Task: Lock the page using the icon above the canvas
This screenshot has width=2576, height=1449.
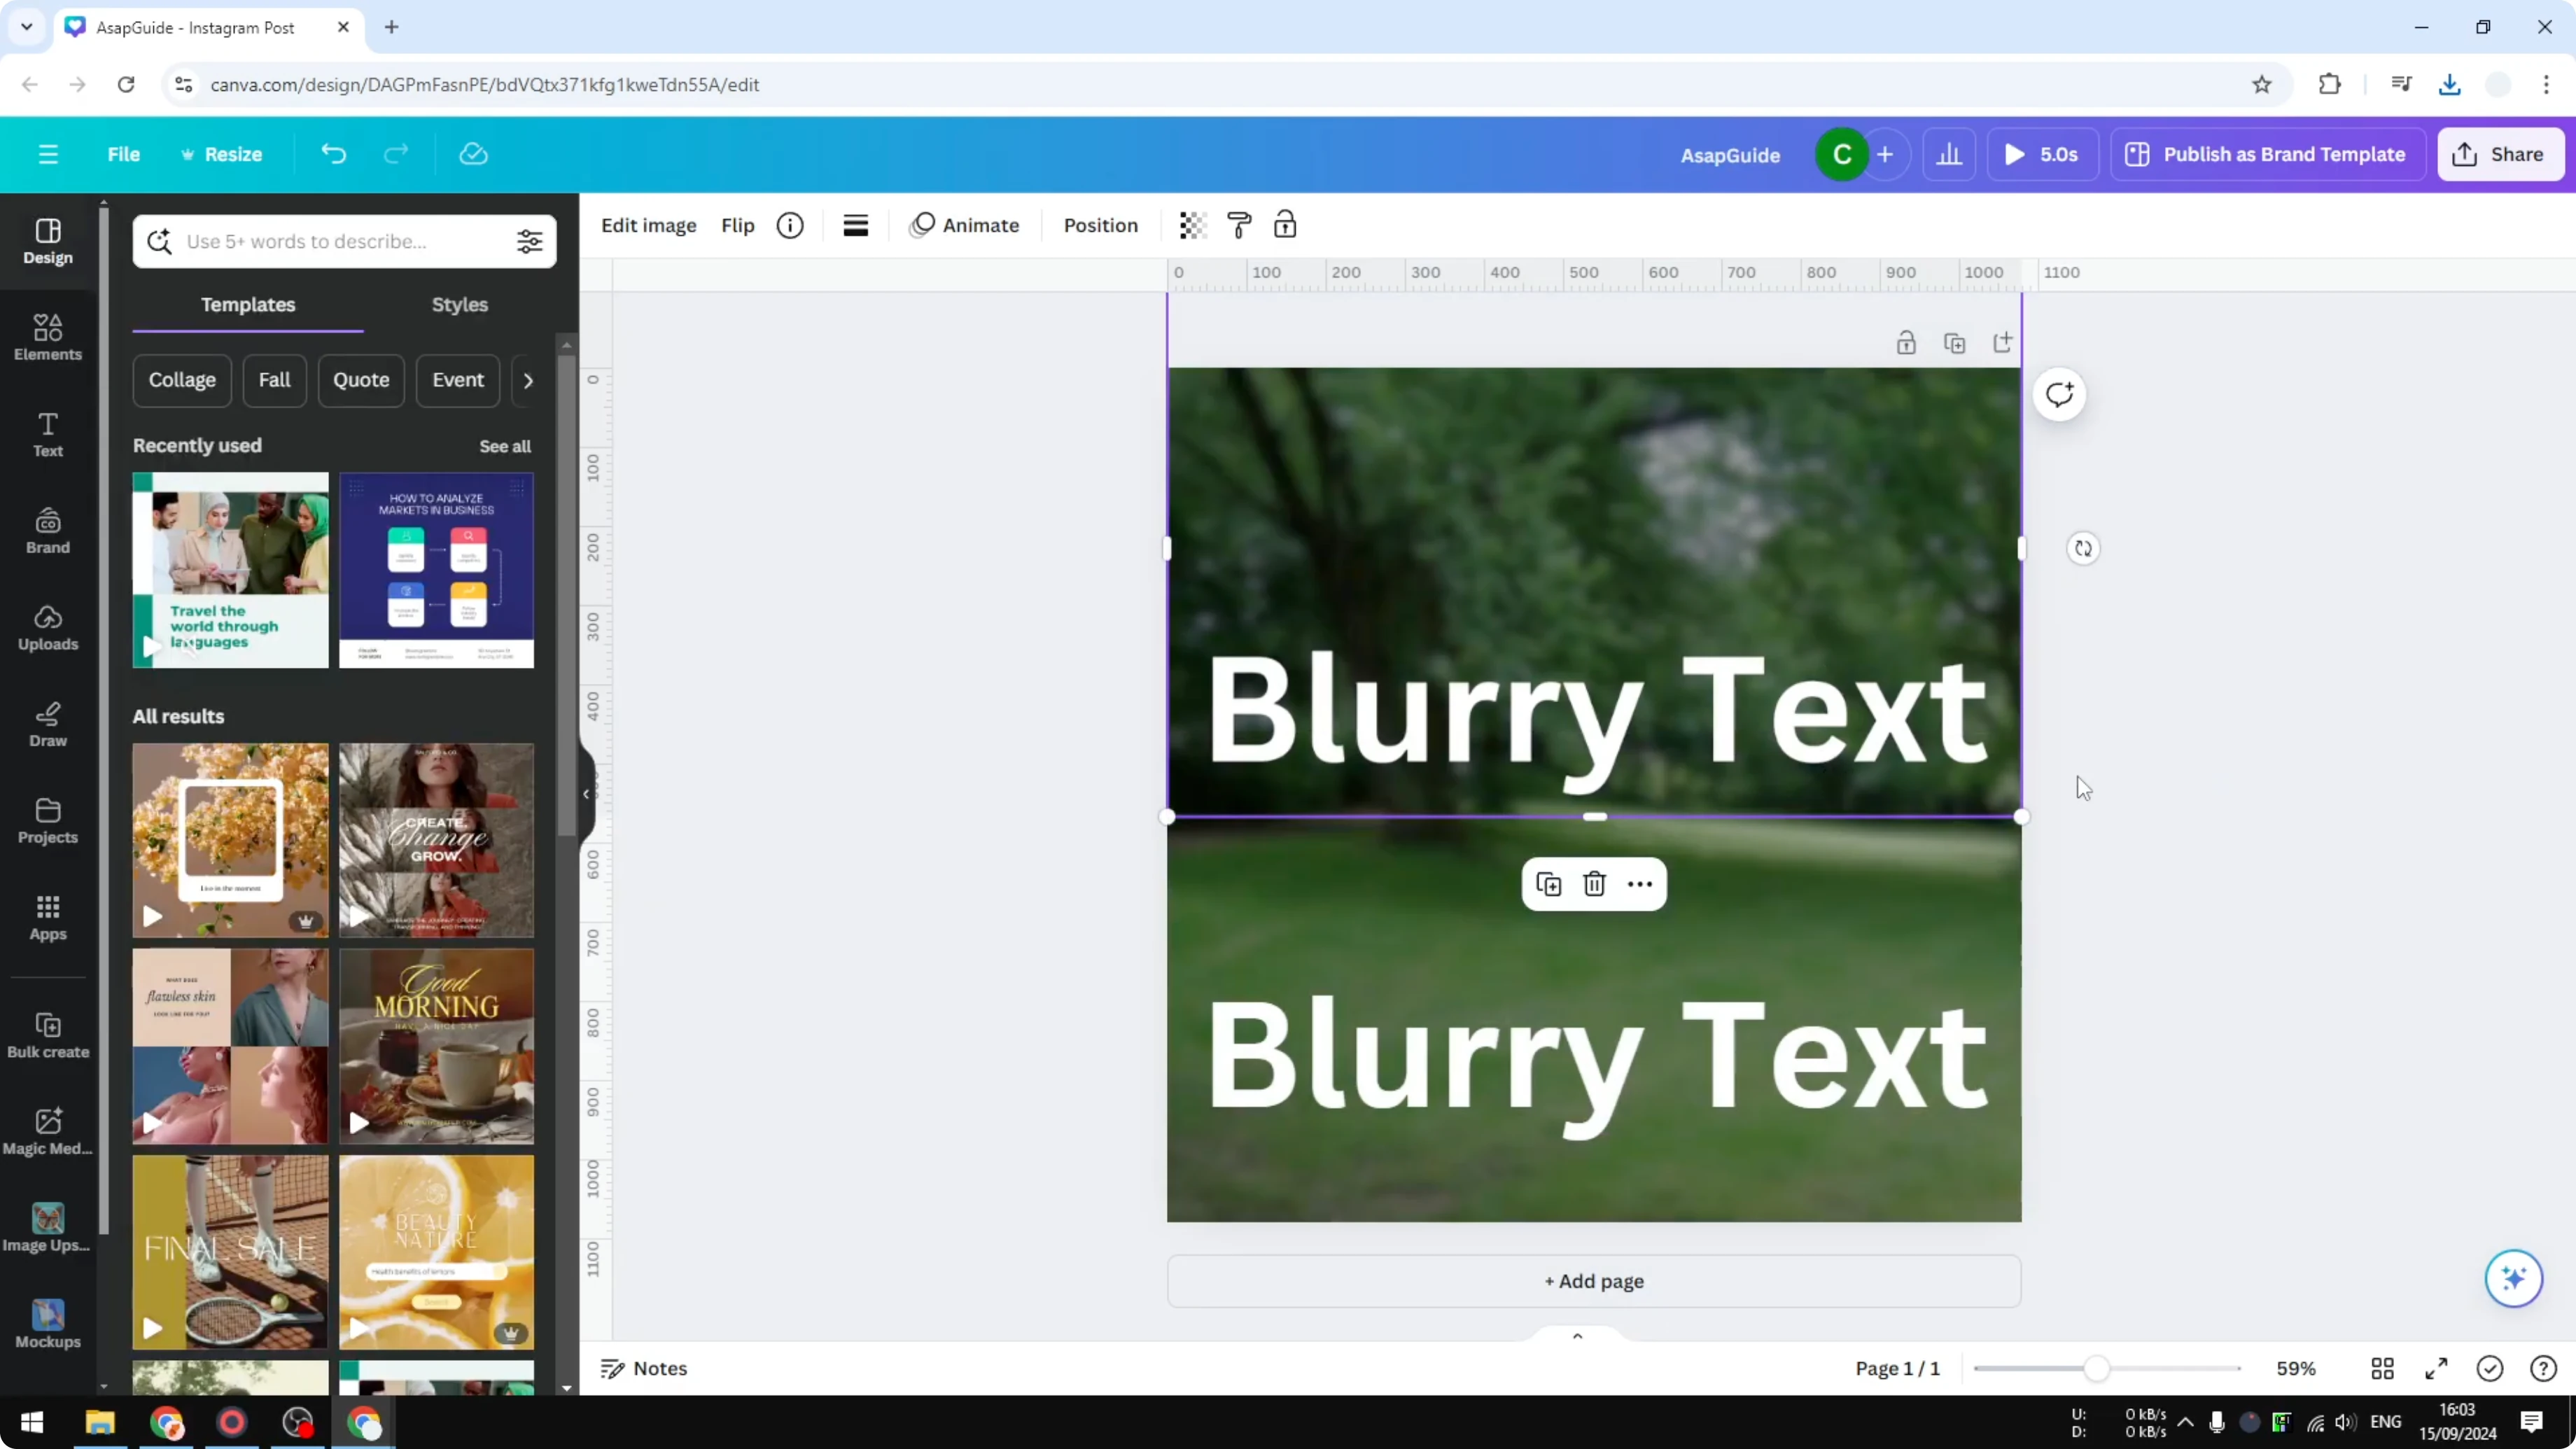Action: coord(1906,343)
